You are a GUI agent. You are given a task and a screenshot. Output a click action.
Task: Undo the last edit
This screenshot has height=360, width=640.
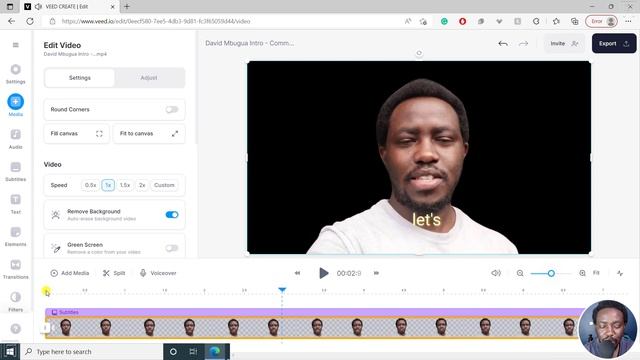[x=503, y=43]
